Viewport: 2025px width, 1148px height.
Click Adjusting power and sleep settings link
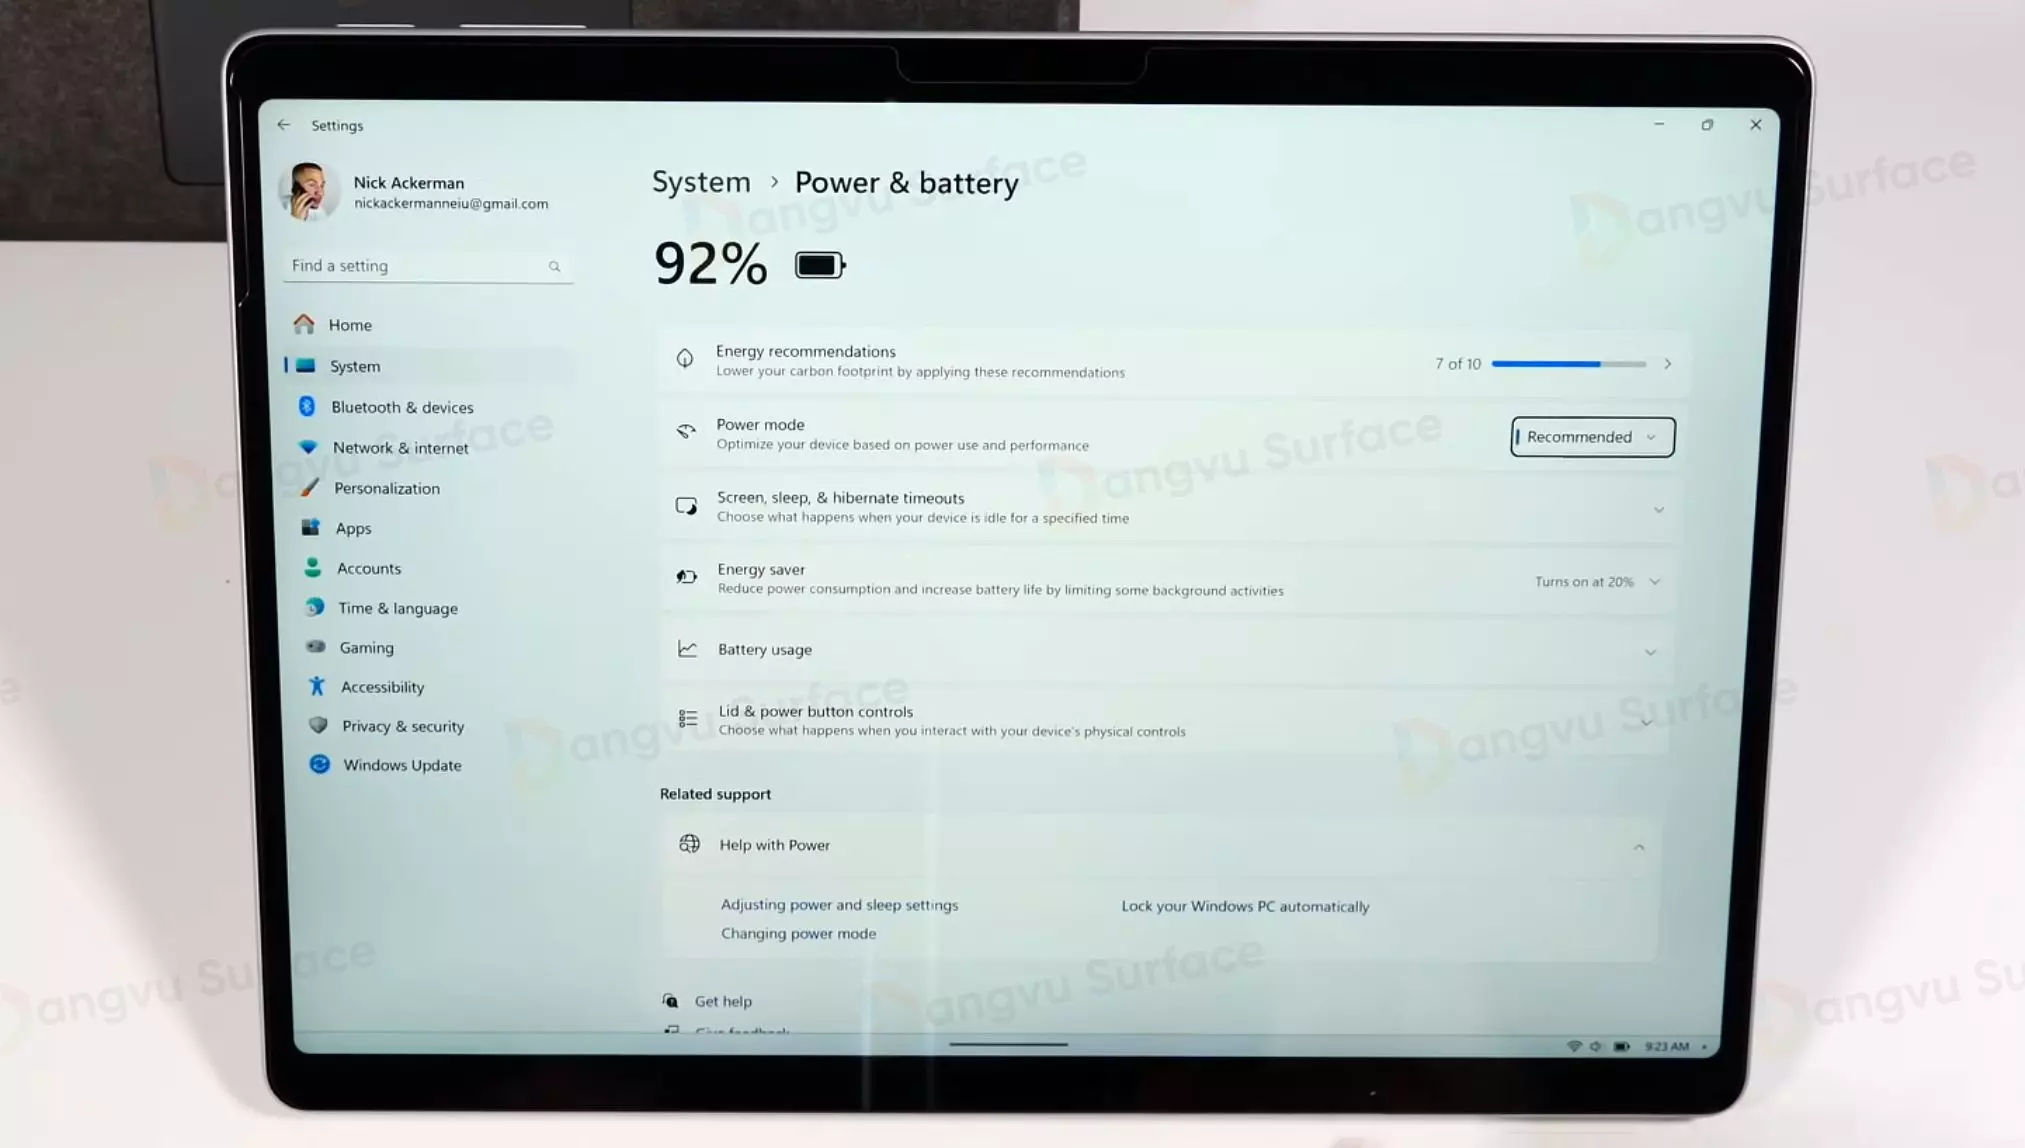[x=839, y=903]
